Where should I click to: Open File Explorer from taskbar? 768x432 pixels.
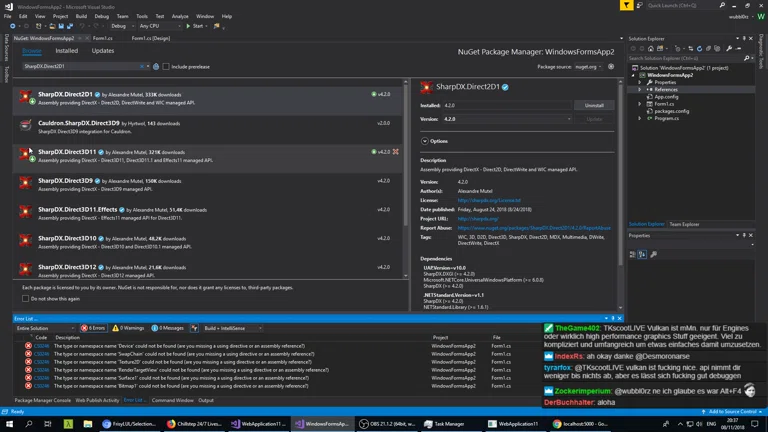click(88, 424)
